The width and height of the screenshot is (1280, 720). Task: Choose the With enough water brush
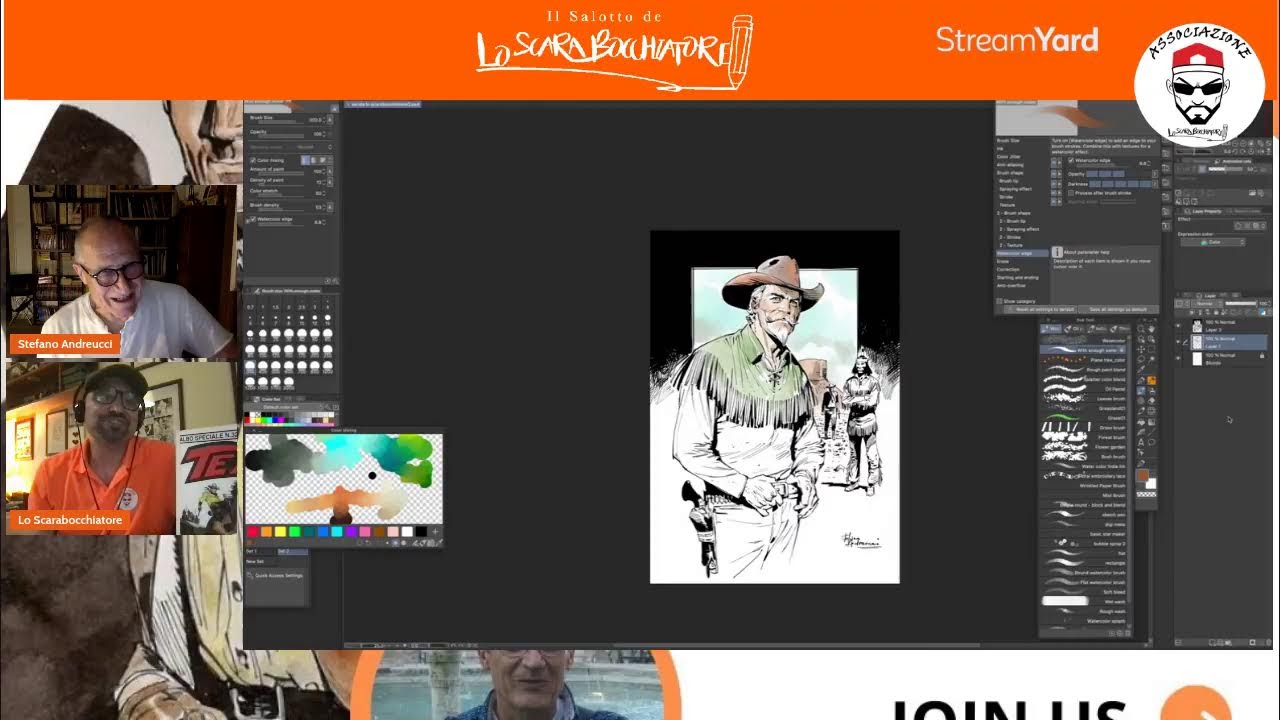1083,350
